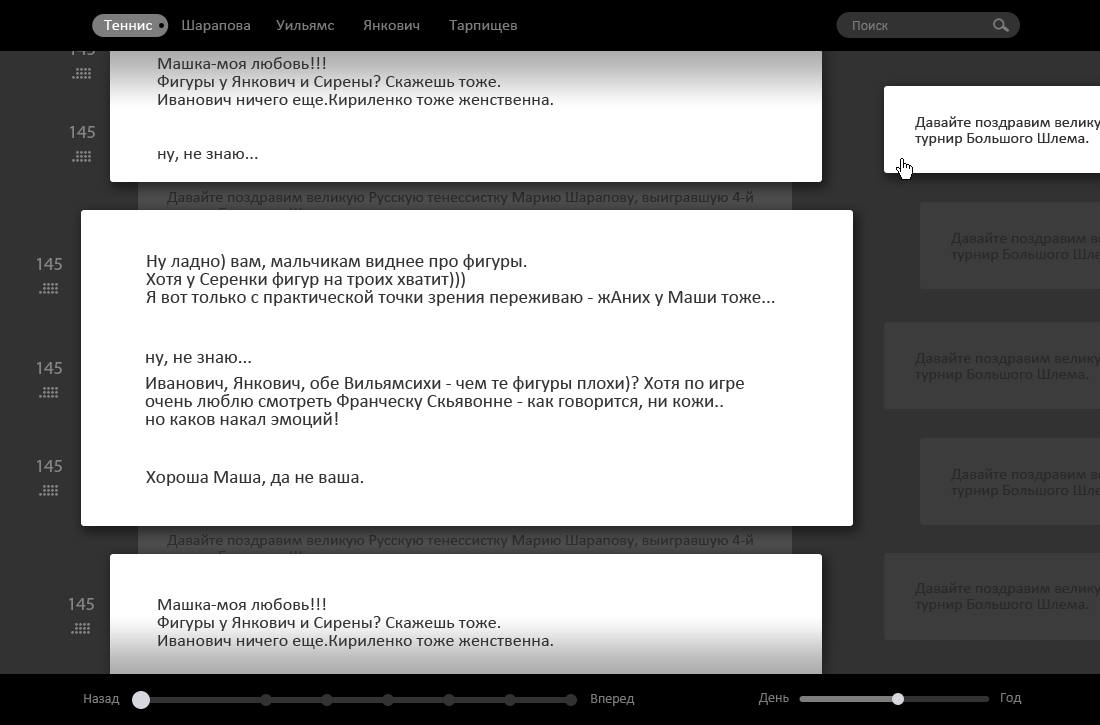
Task: Open highlighted white 'Давайте поздравим' card on right
Action: (x=992, y=130)
